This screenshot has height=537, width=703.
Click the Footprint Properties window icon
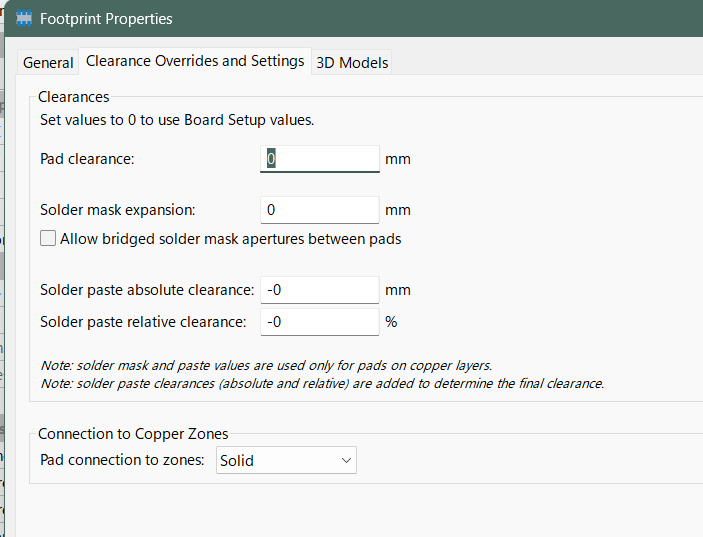point(24,19)
